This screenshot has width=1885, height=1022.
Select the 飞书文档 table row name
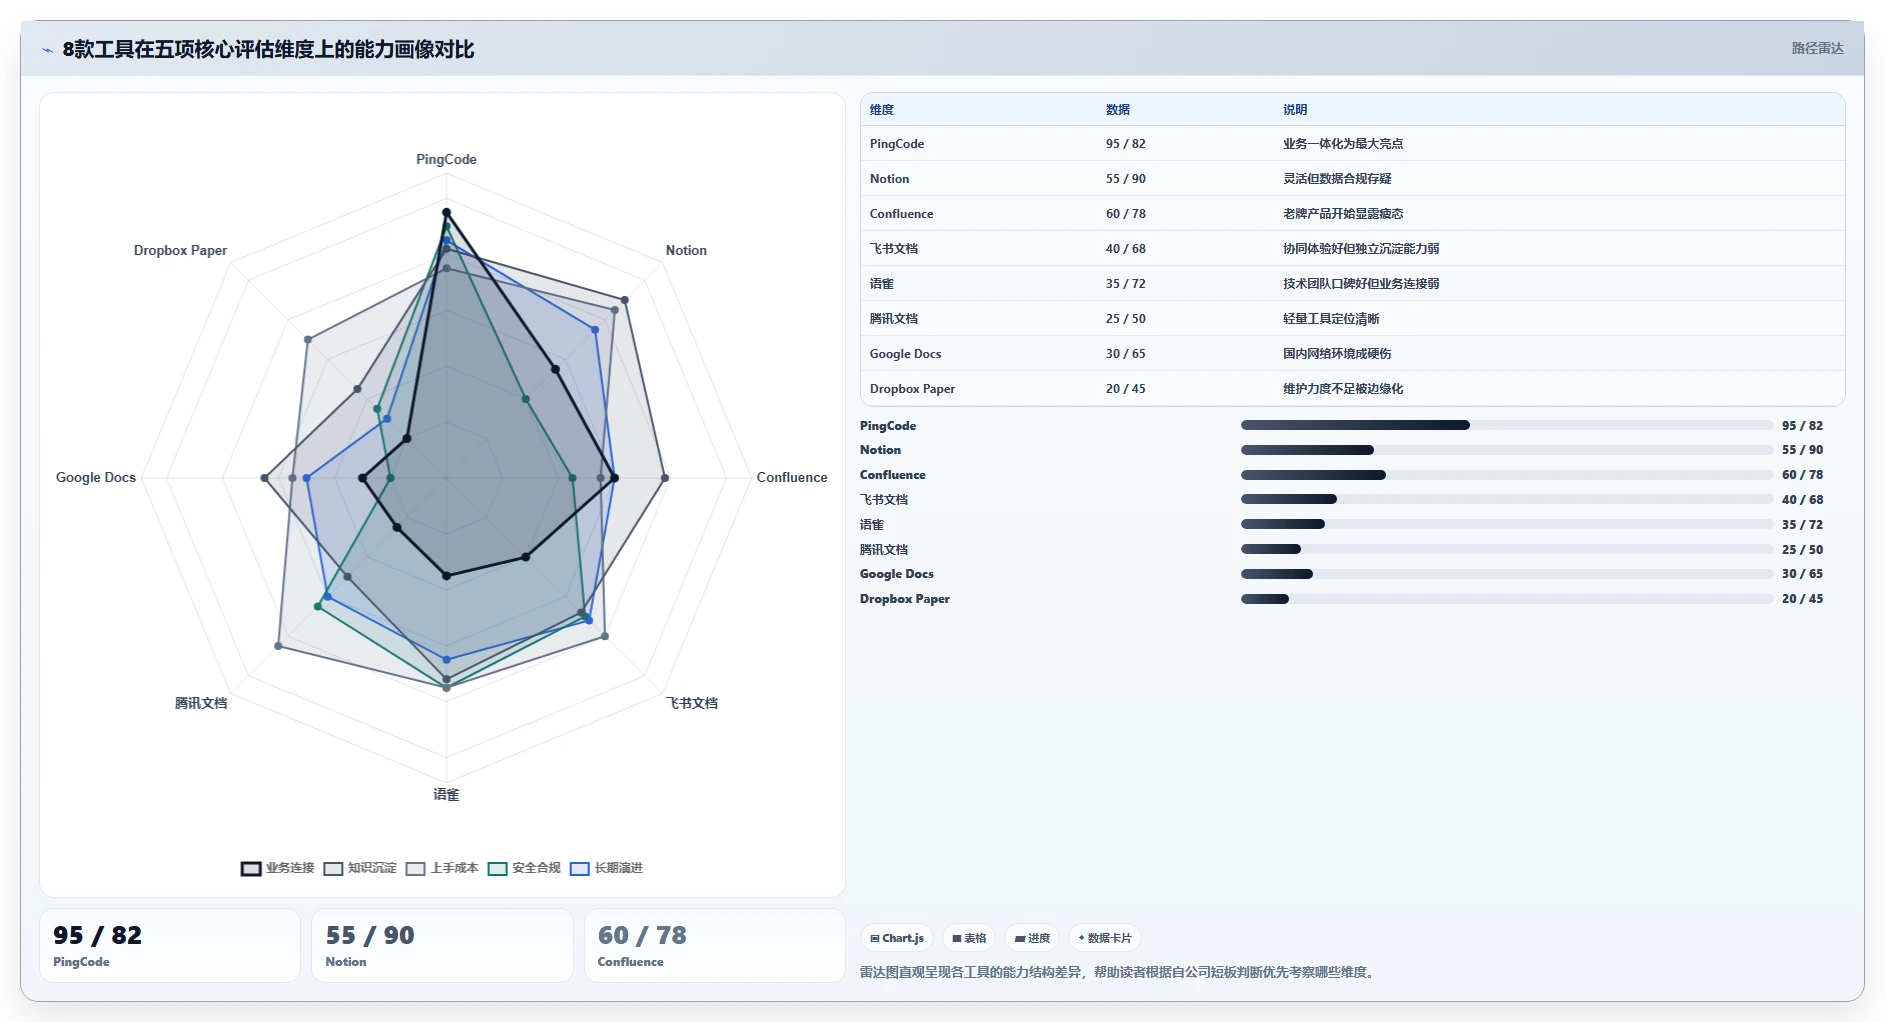tap(894, 249)
